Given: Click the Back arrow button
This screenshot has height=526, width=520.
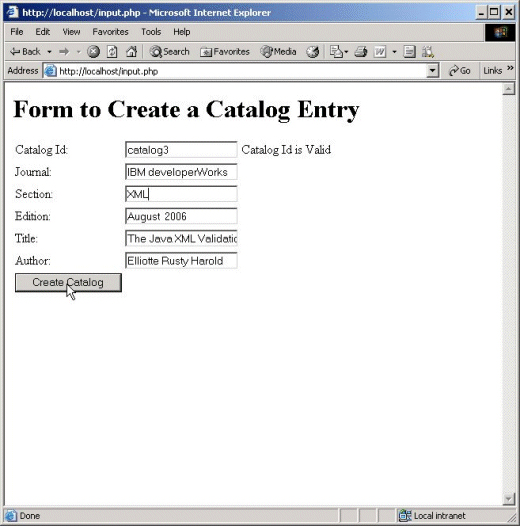Looking at the screenshot, I should click(25, 52).
